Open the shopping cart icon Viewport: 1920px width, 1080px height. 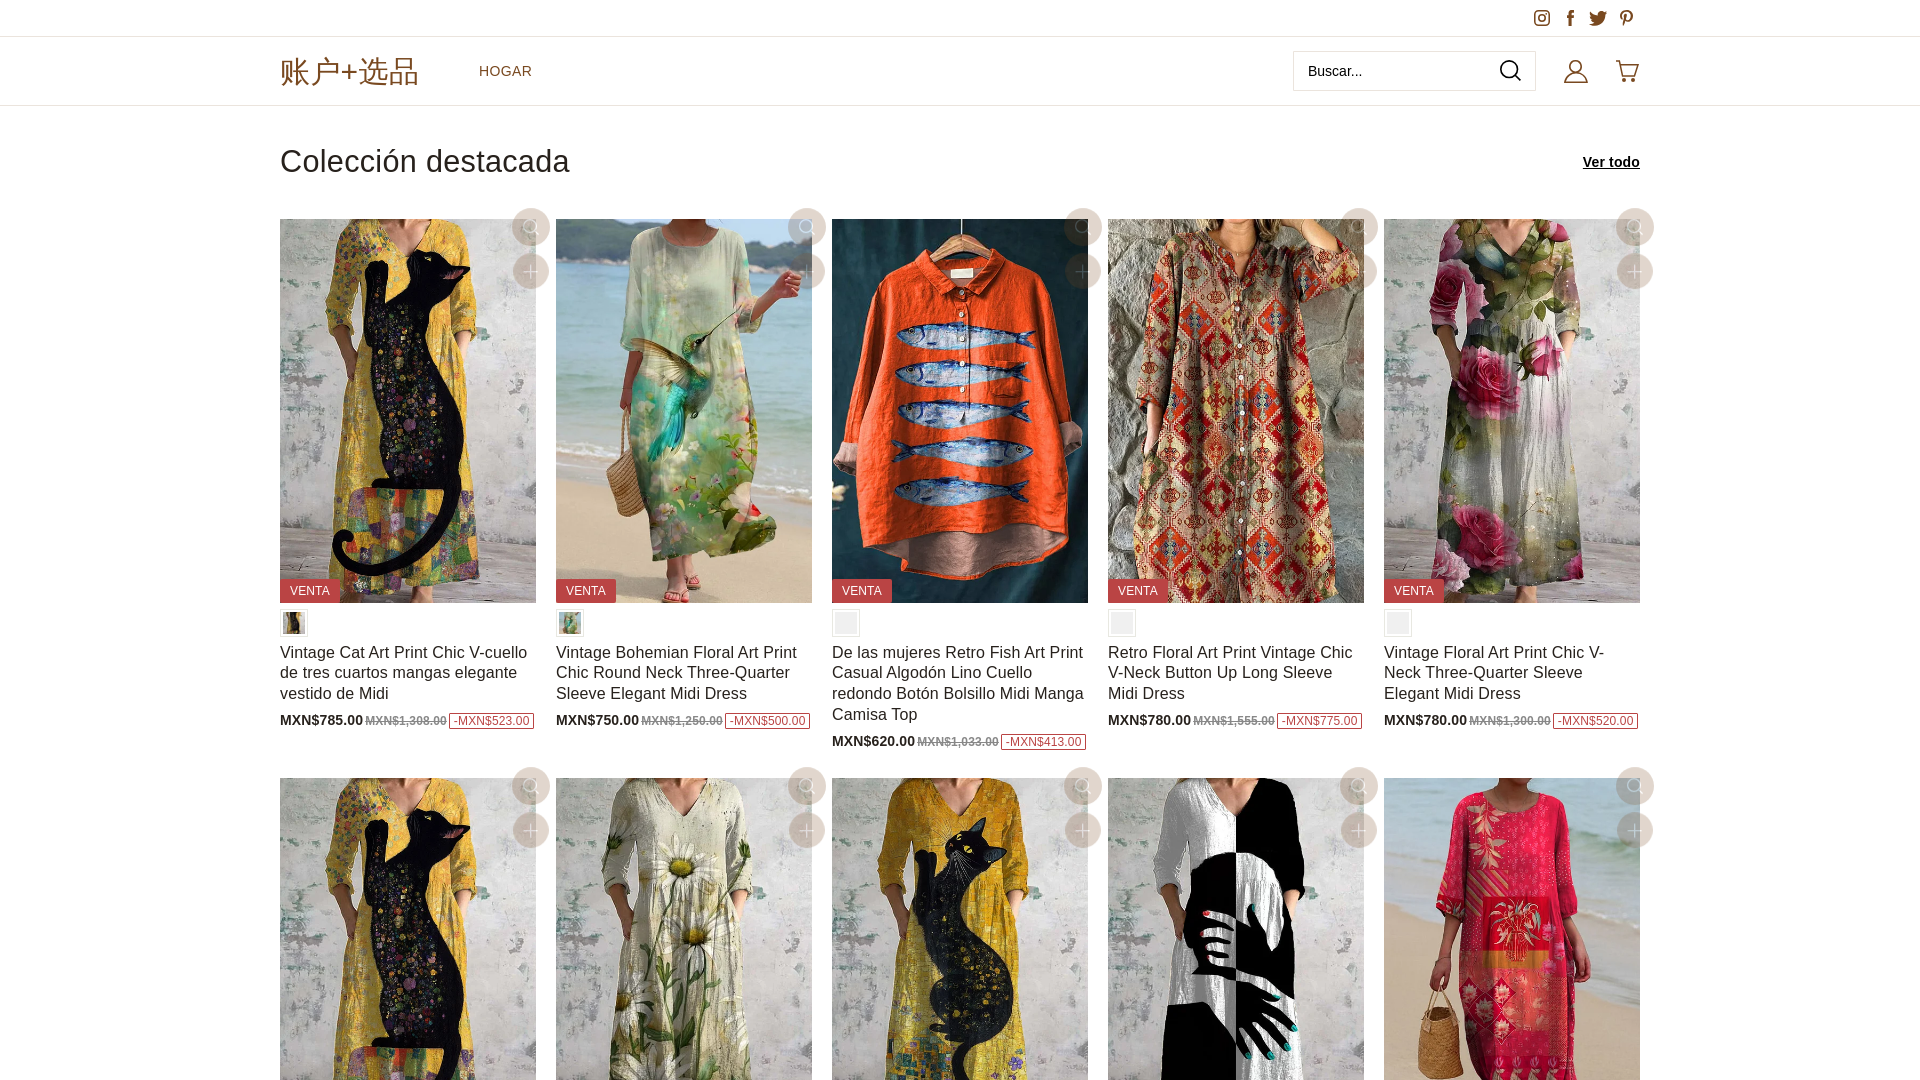point(1627,71)
